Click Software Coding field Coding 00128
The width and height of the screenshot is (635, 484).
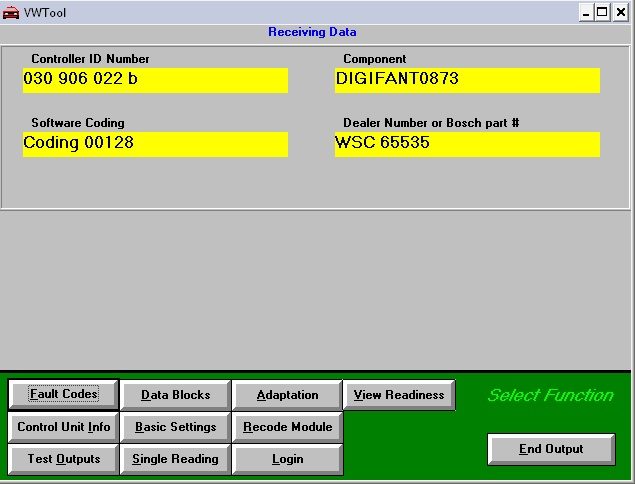(155, 144)
